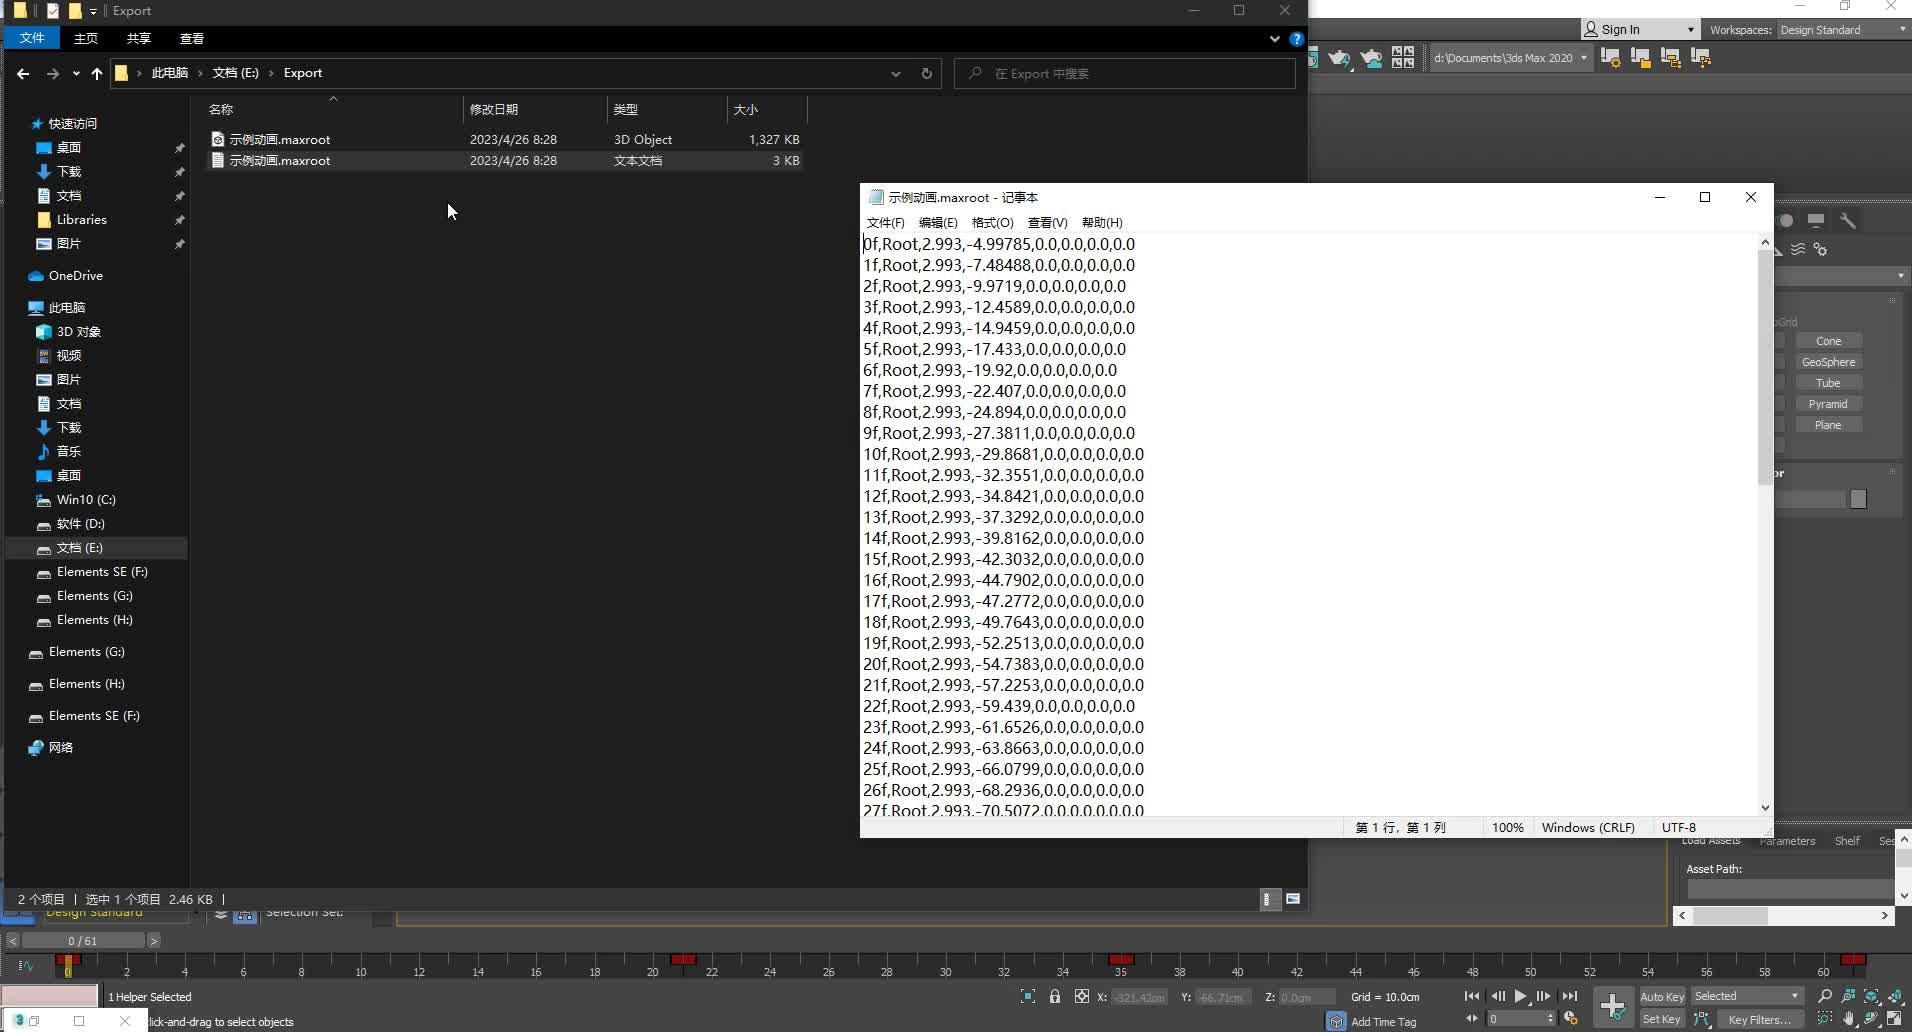Create a Plane primitive
Screen dimensions: 1912x1032
pyautogui.click(x=1828, y=425)
